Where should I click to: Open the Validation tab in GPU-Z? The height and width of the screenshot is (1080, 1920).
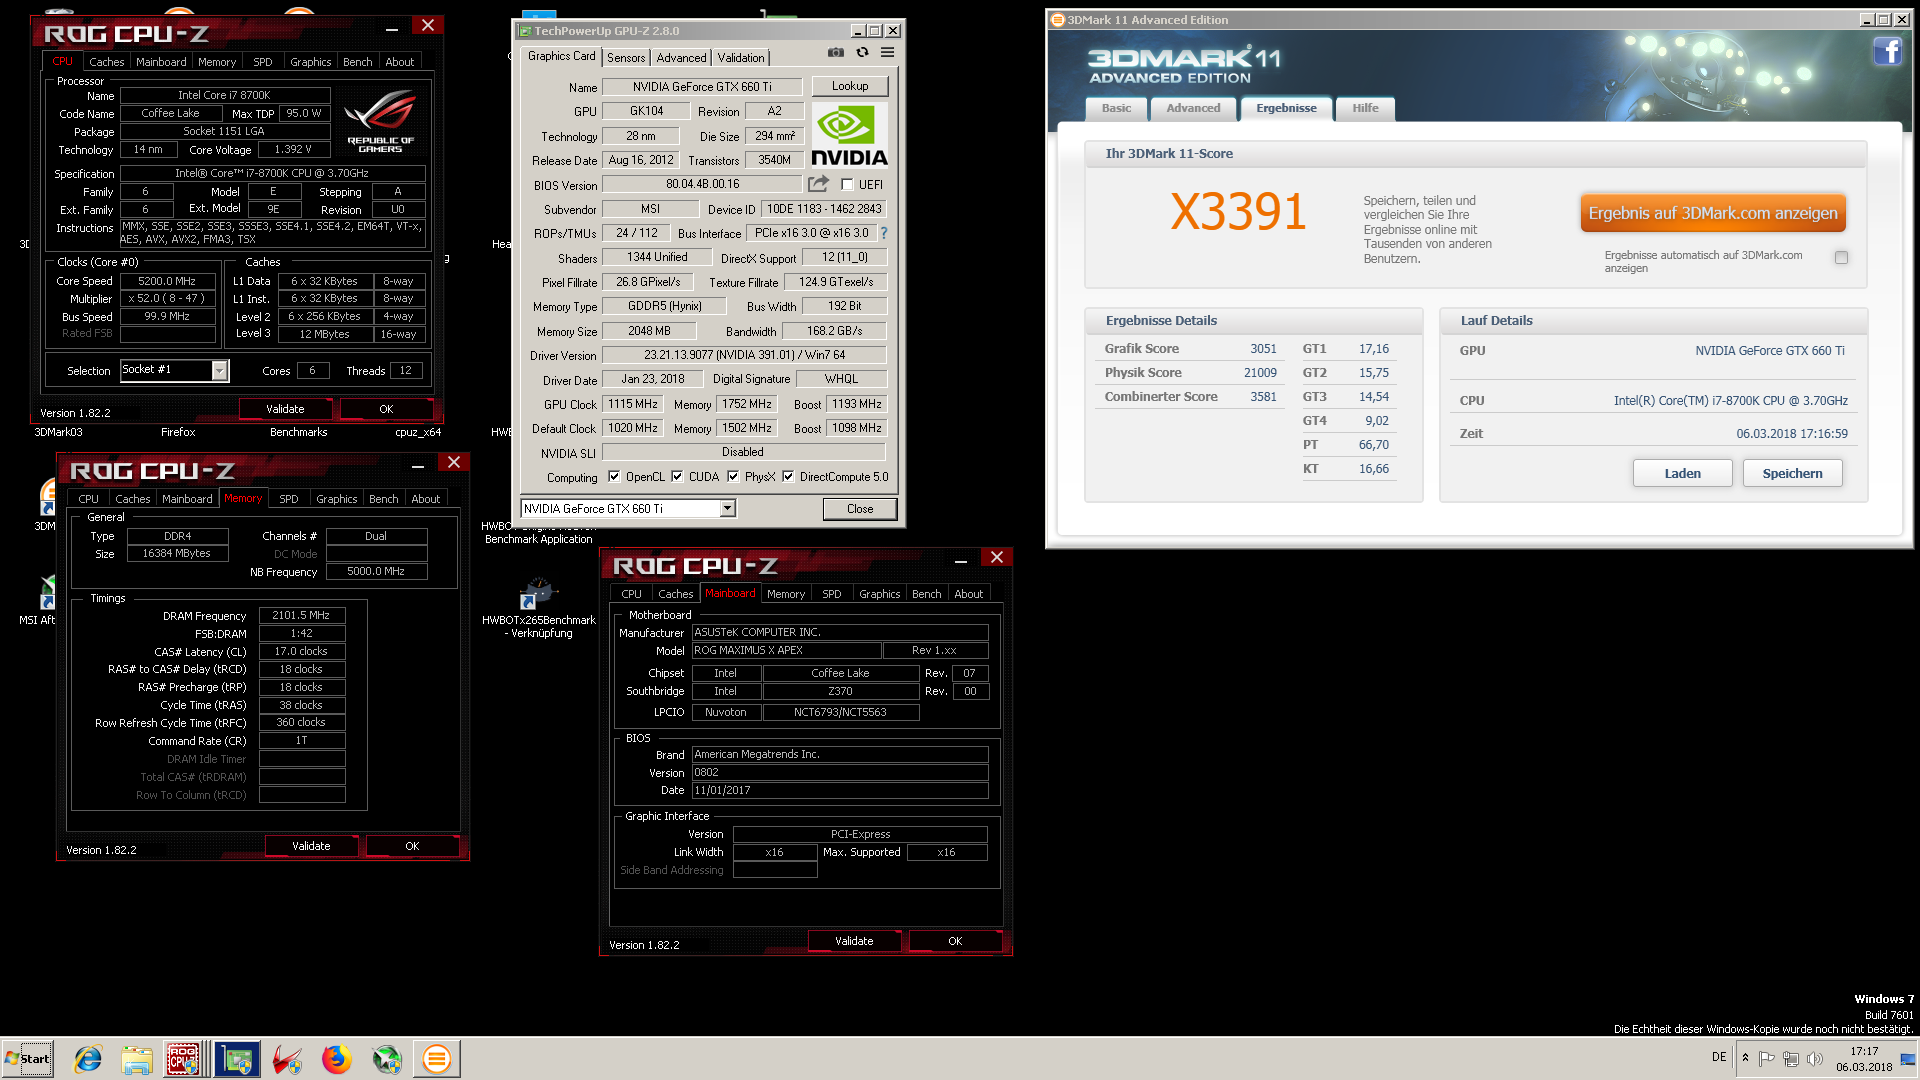point(741,58)
